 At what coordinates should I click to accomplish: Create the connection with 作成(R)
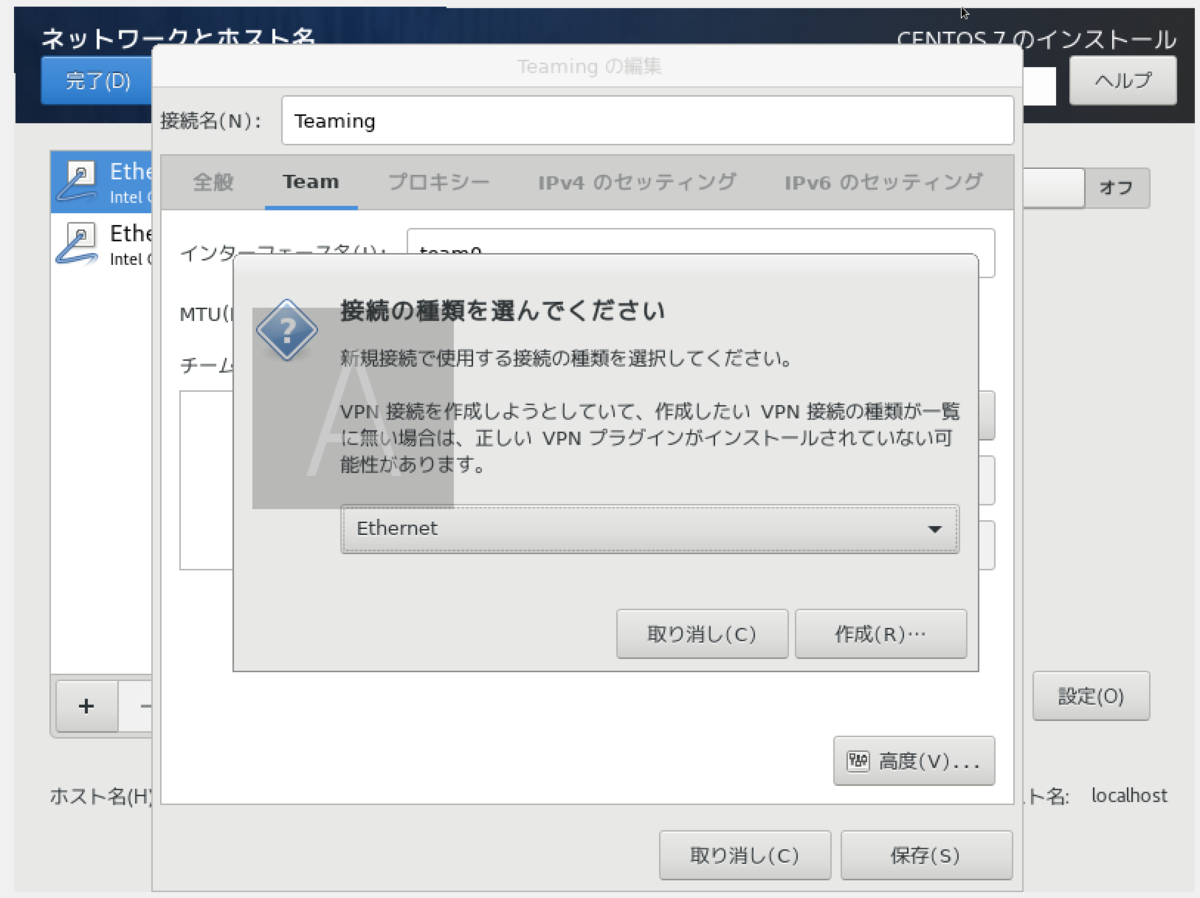pos(880,633)
